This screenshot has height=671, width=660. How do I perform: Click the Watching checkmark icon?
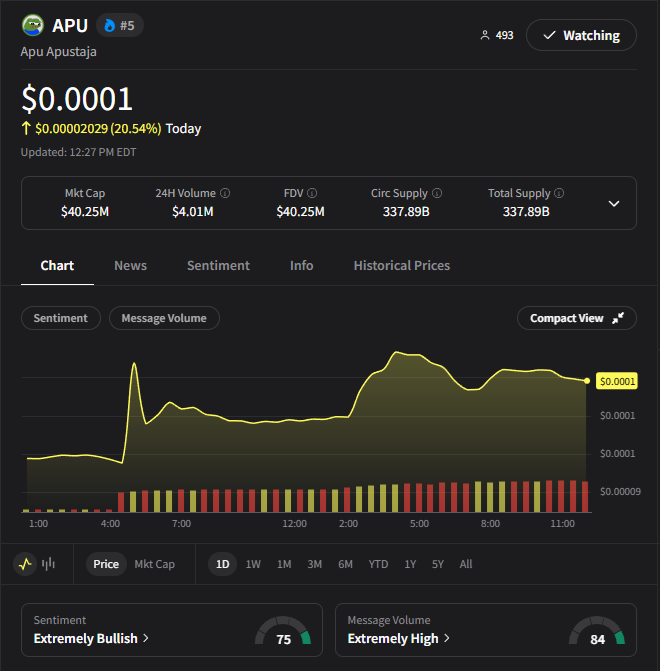(549, 35)
